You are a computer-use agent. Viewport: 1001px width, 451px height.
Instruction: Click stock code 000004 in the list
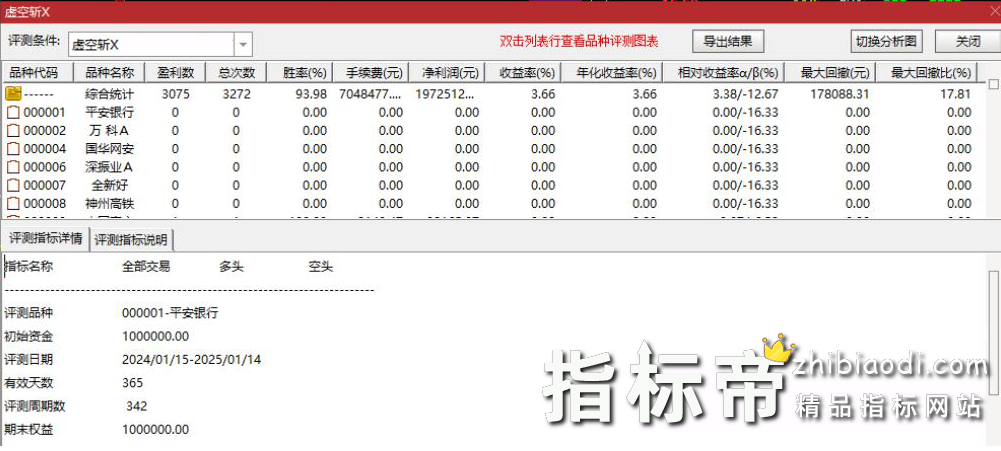(45, 149)
